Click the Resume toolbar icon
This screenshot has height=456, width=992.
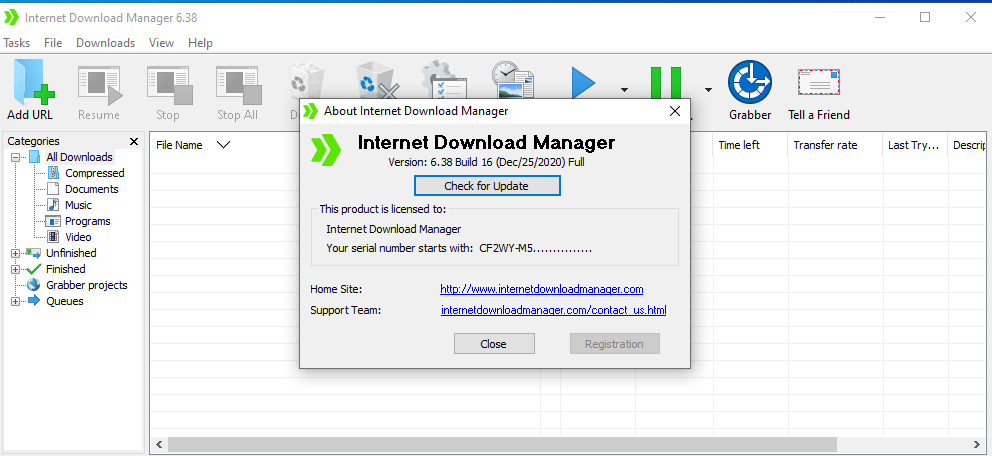click(99, 86)
